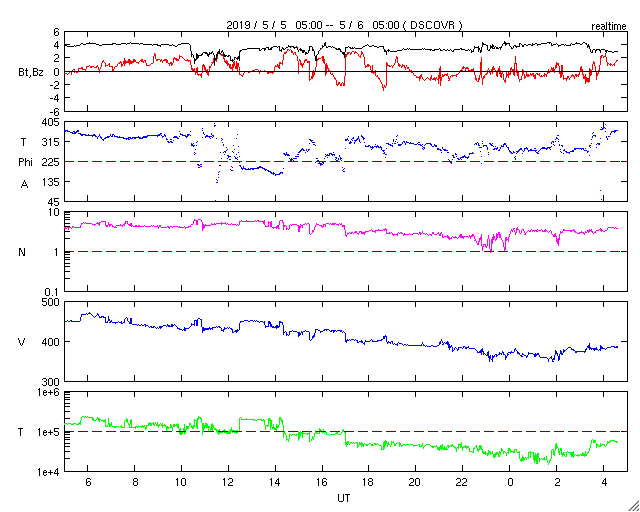
Task: Click the "20" hour label on the UT axis
Action: pyautogui.click(x=416, y=482)
